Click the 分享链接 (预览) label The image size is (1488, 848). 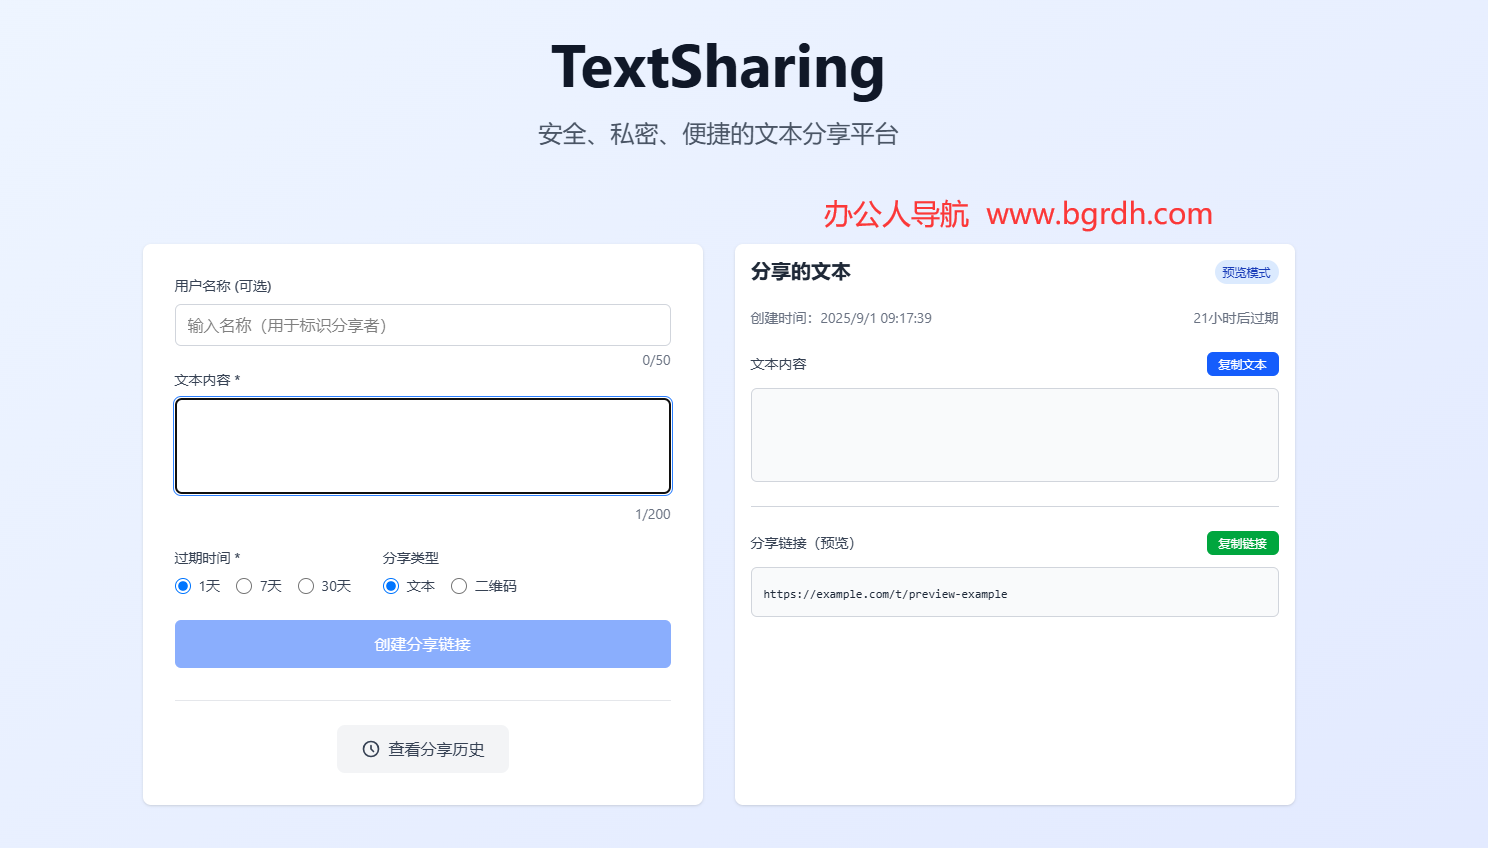(803, 543)
